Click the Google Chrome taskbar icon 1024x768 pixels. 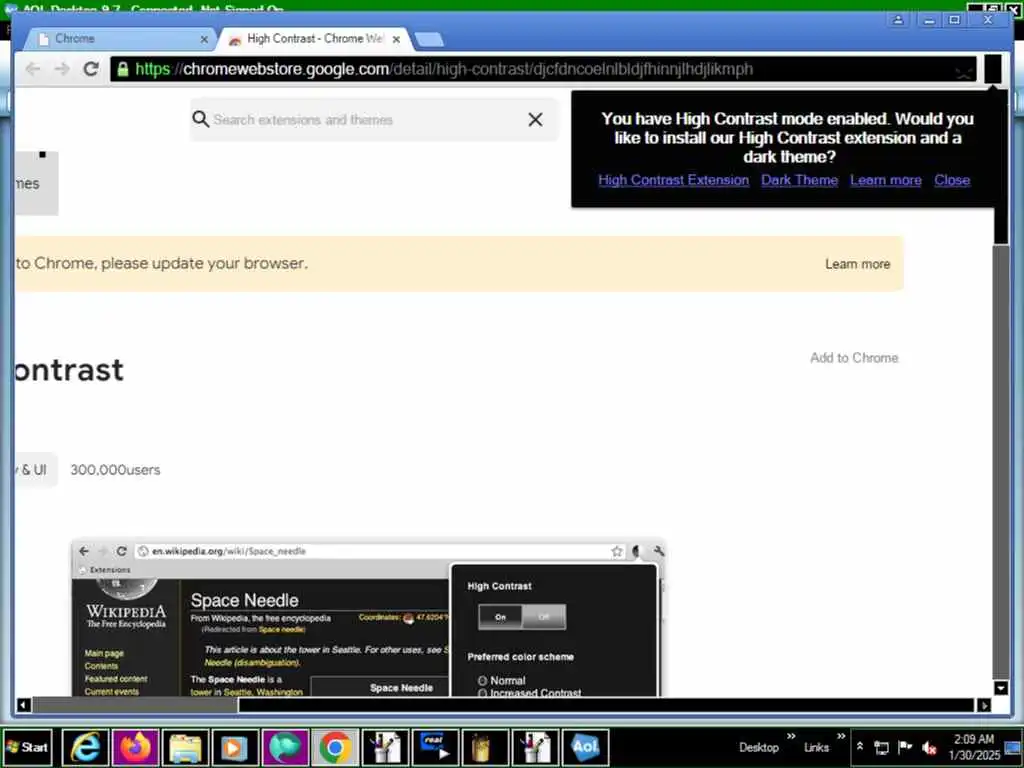[x=335, y=747]
